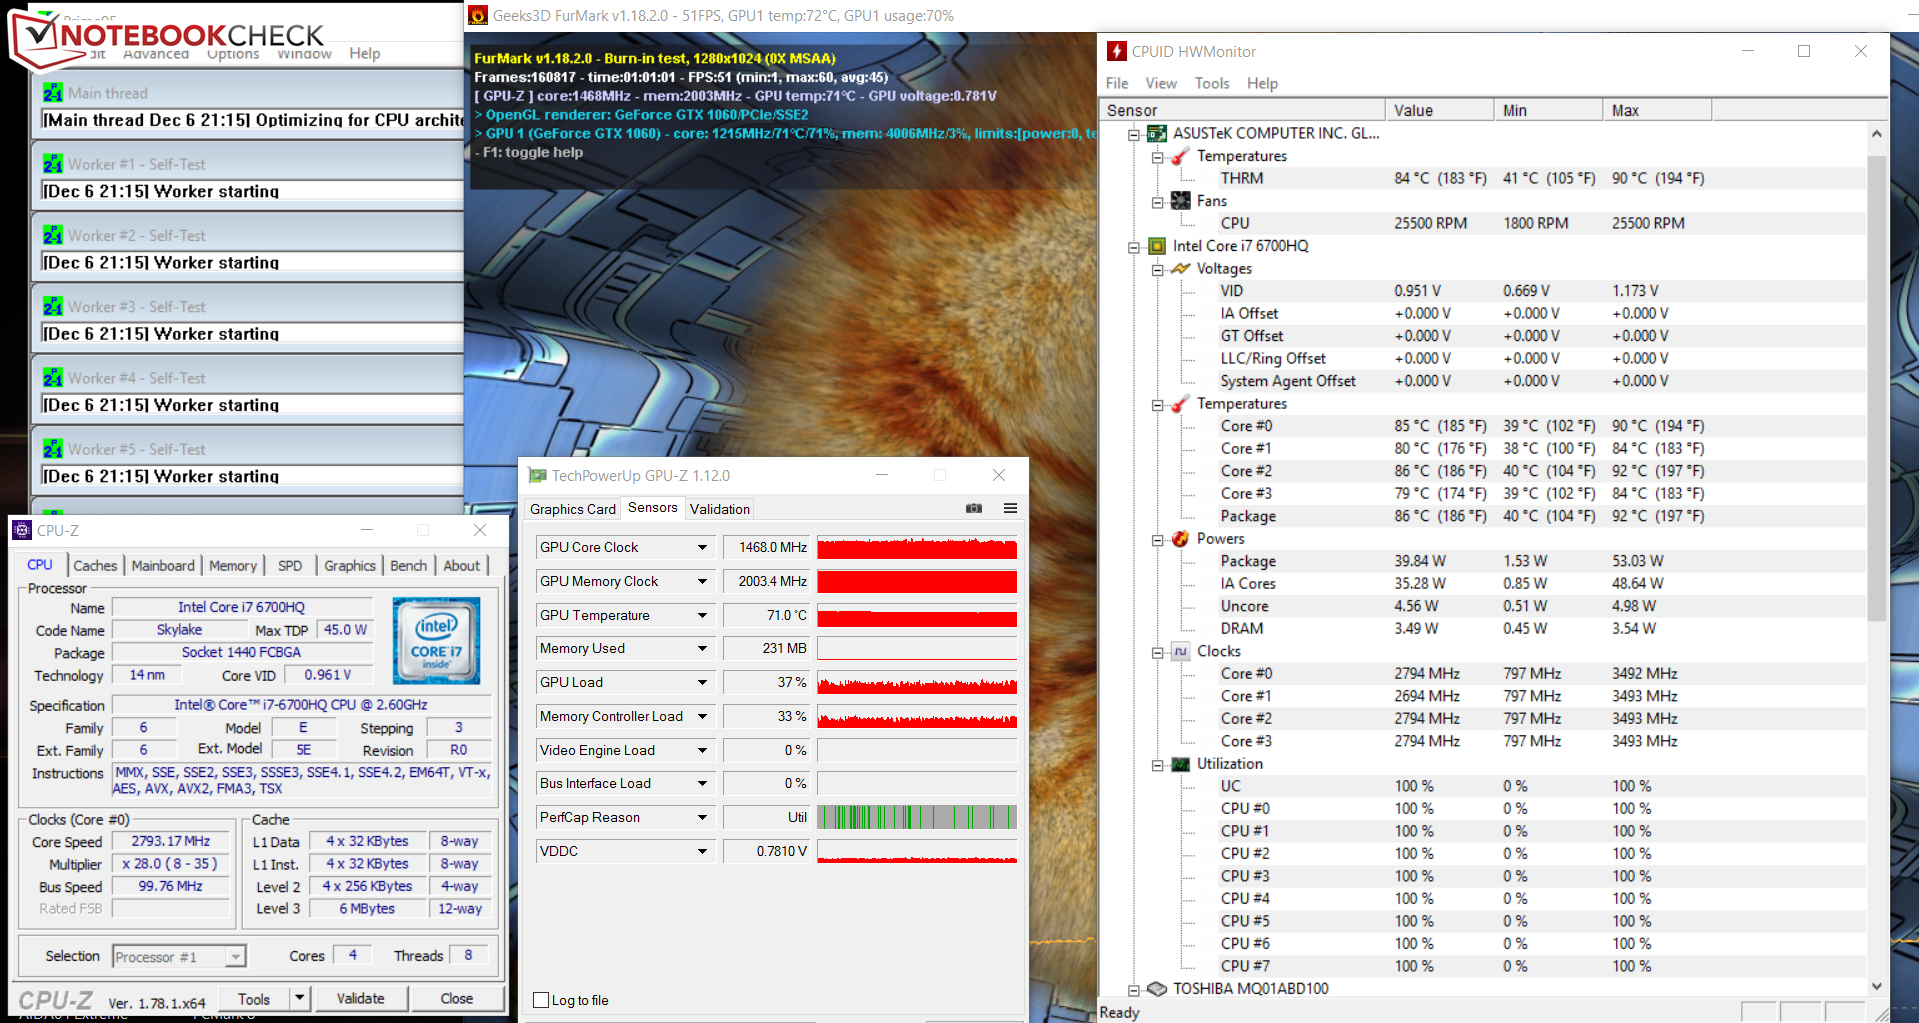
Task: Open the GPU Memory Clock sensor dropdown
Action: point(702,581)
